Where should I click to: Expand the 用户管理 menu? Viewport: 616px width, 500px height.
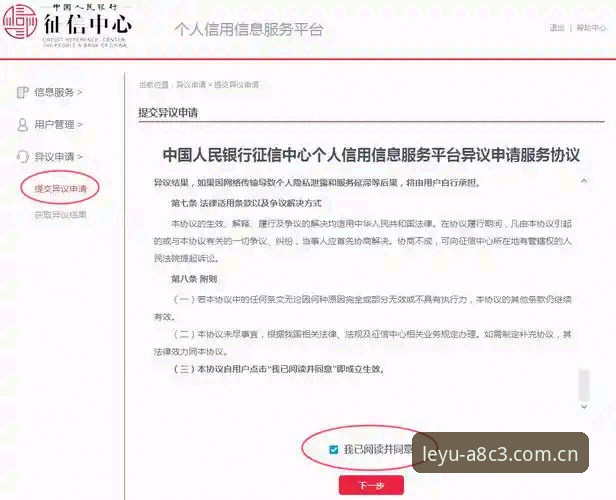click(x=58, y=125)
